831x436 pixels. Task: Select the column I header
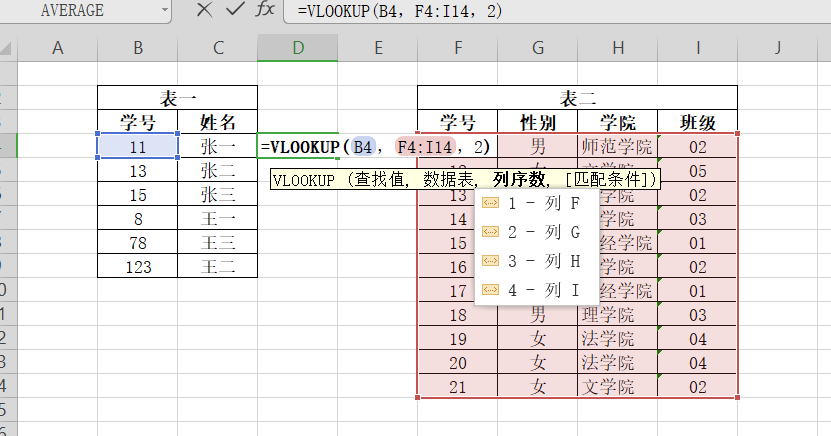point(698,48)
